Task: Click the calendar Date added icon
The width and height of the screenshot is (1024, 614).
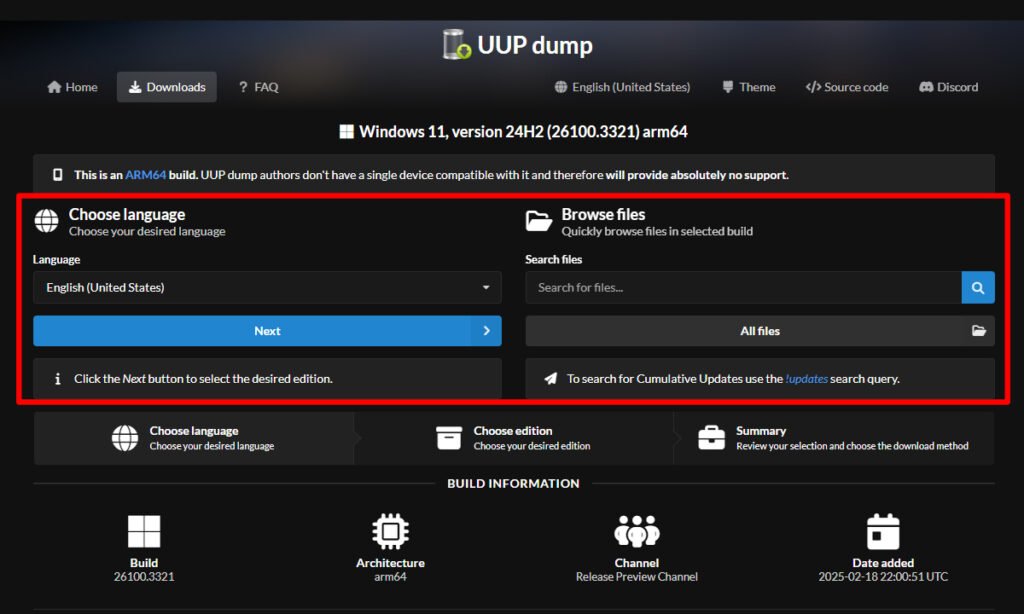Action: pyautogui.click(x=883, y=532)
